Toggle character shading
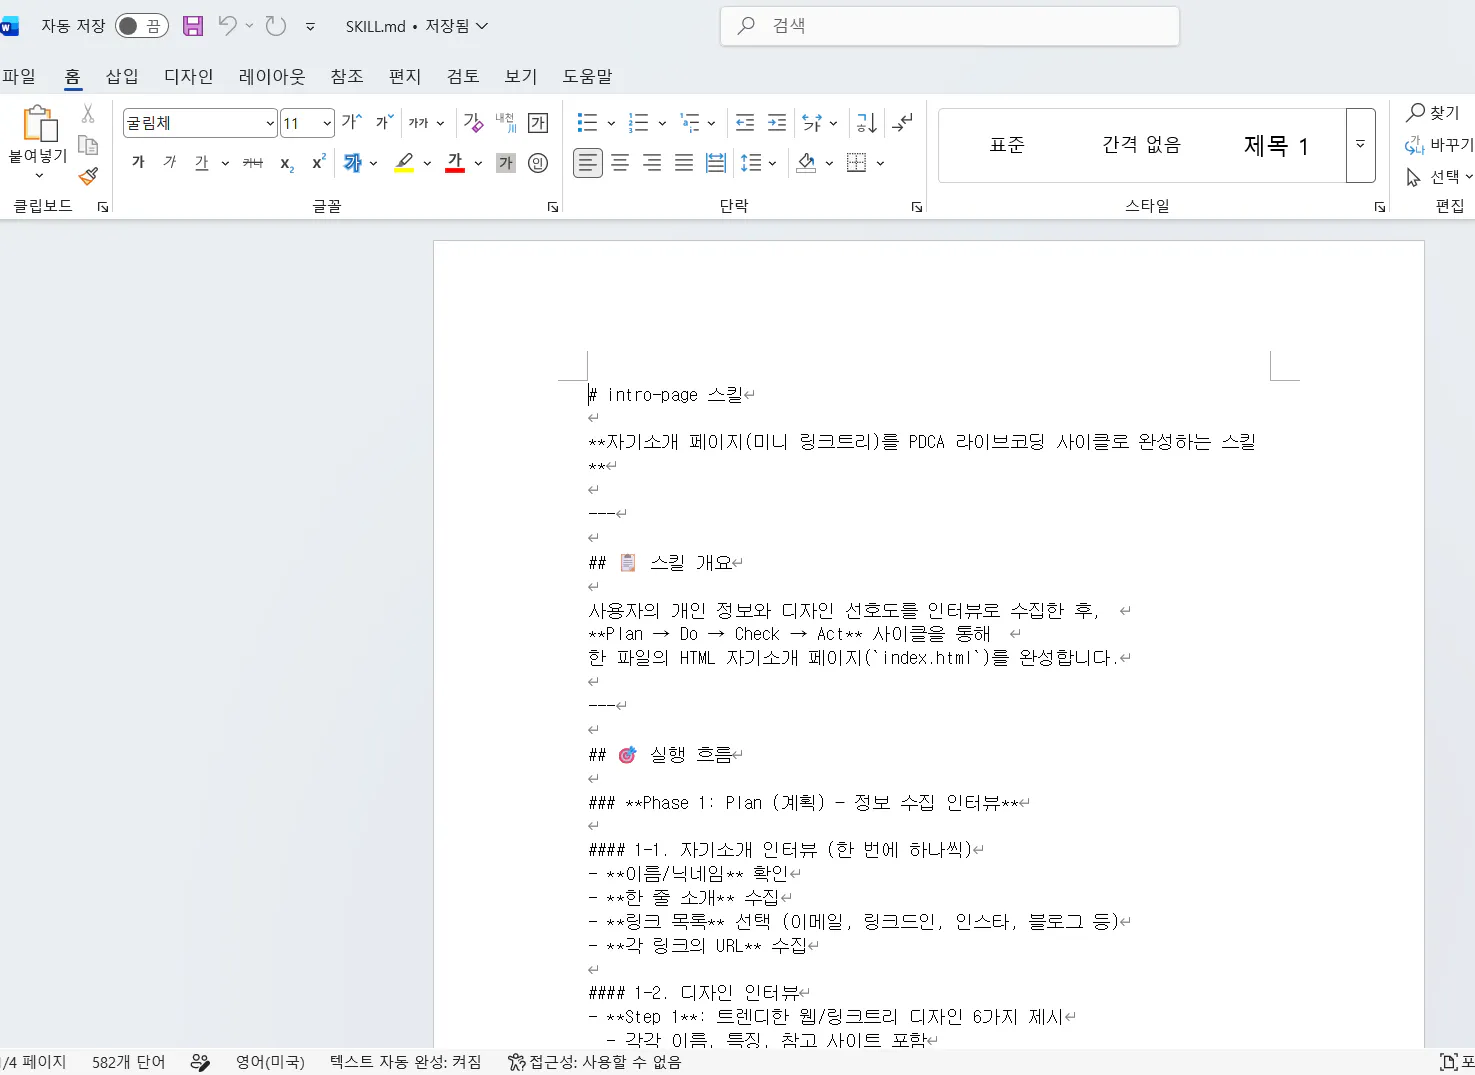The width and height of the screenshot is (1475, 1075). pyautogui.click(x=506, y=163)
